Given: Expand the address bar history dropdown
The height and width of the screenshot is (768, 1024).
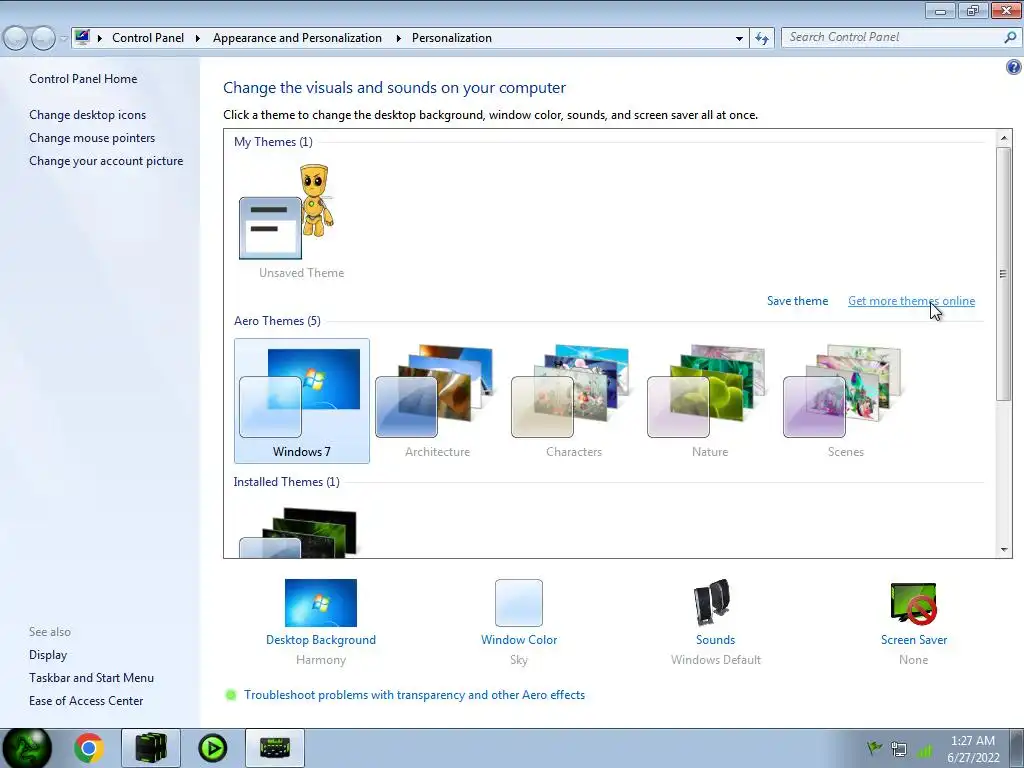Looking at the screenshot, I should [739, 39].
